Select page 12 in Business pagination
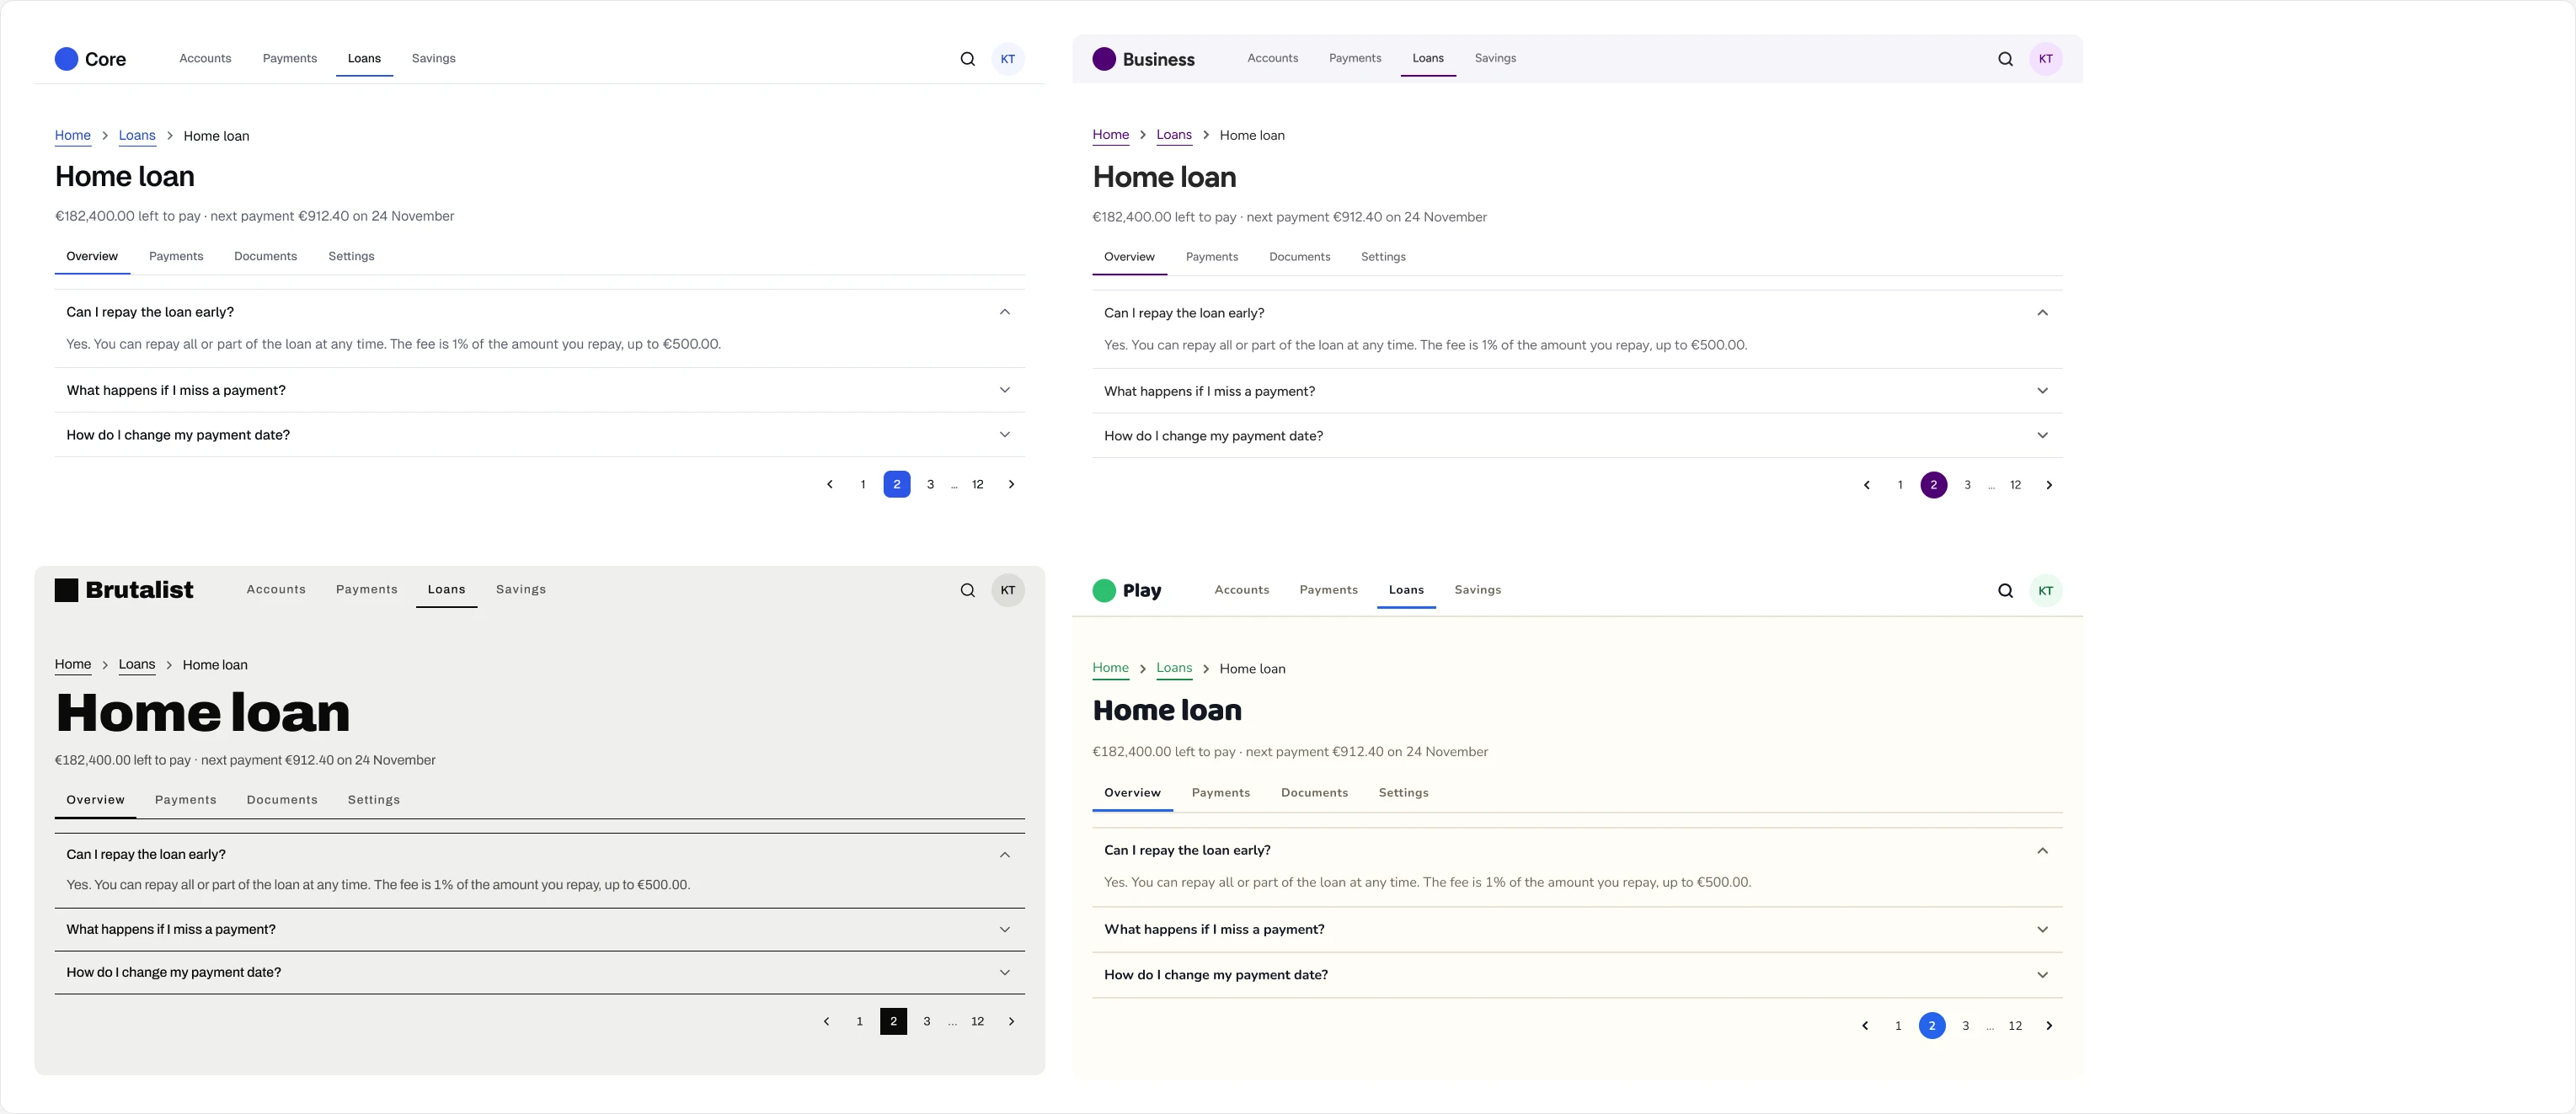The width and height of the screenshot is (2576, 1114). tap(2015, 485)
